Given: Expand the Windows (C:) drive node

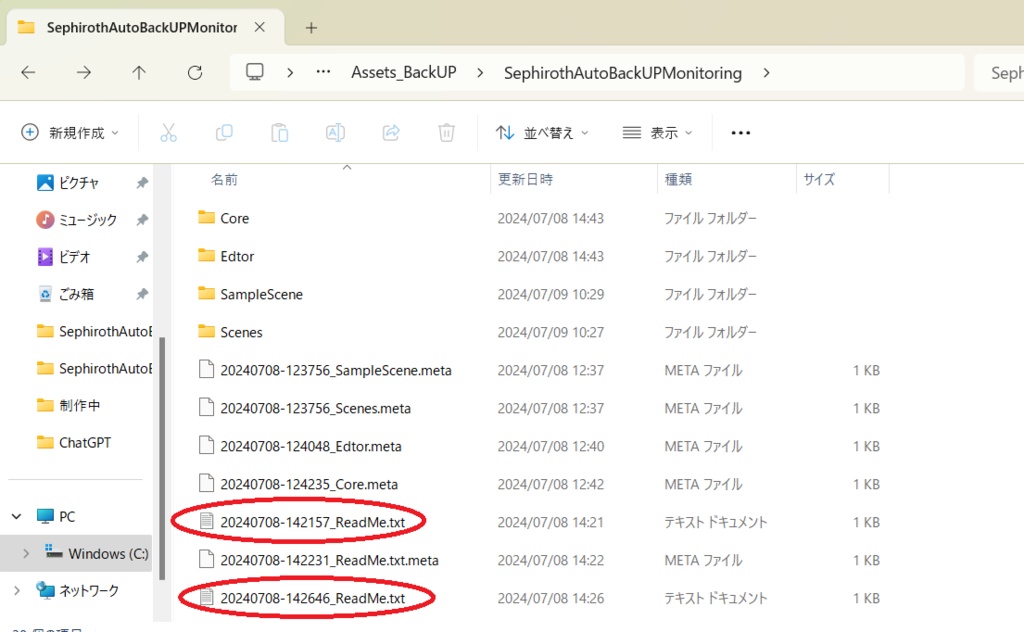Looking at the screenshot, I should click(x=26, y=554).
